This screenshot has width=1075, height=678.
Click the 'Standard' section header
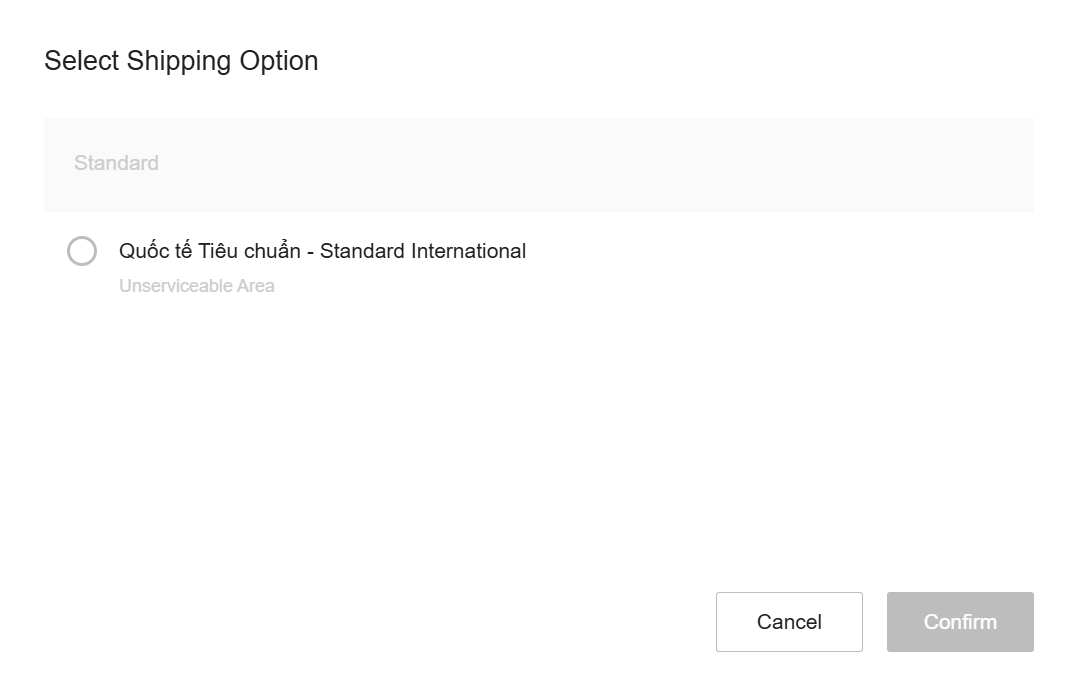117,163
